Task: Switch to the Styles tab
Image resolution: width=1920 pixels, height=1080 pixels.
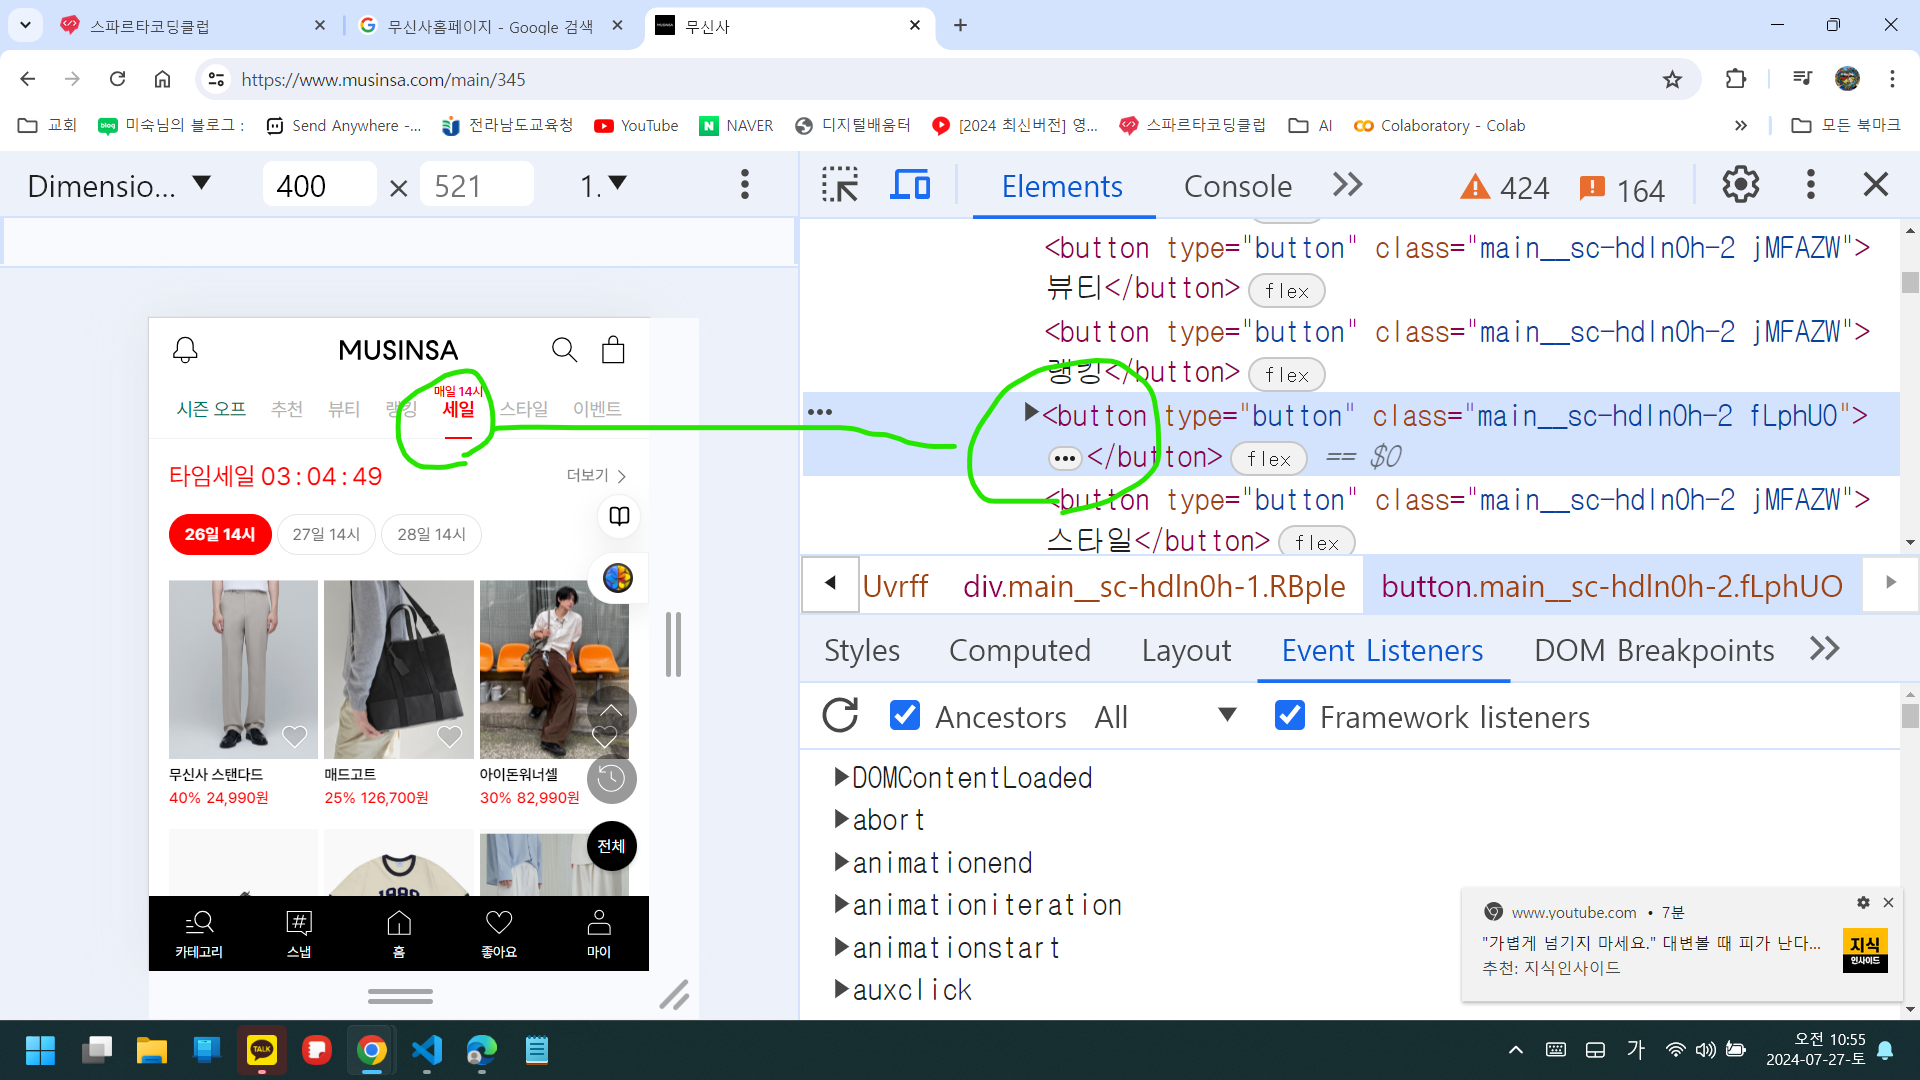Action: [861, 650]
